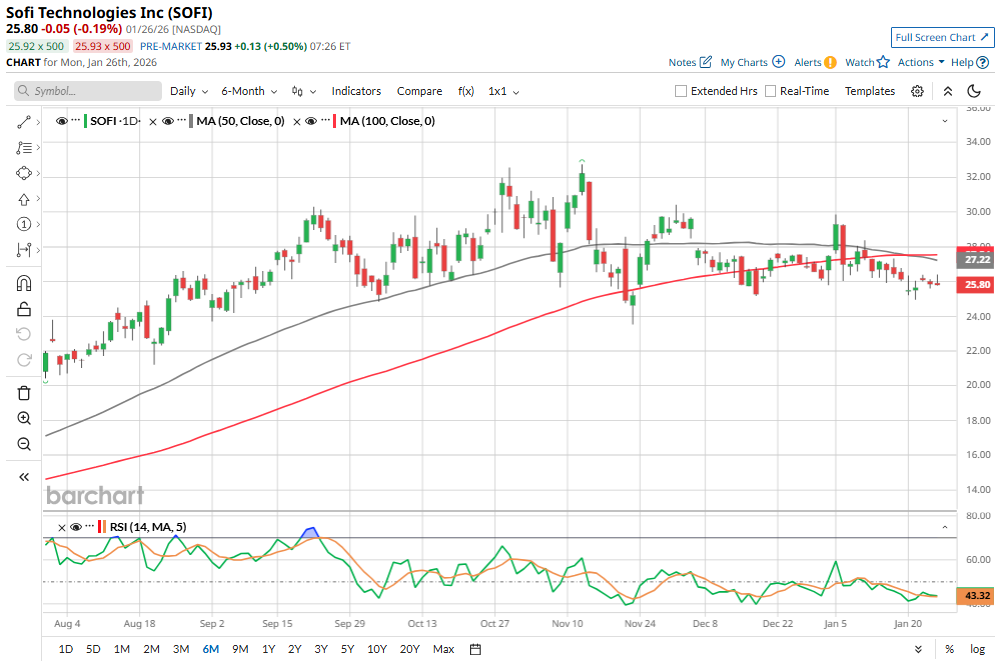Image resolution: width=999 pixels, height=667 pixels.
Task: Open the Notes link
Action: [x=682, y=62]
